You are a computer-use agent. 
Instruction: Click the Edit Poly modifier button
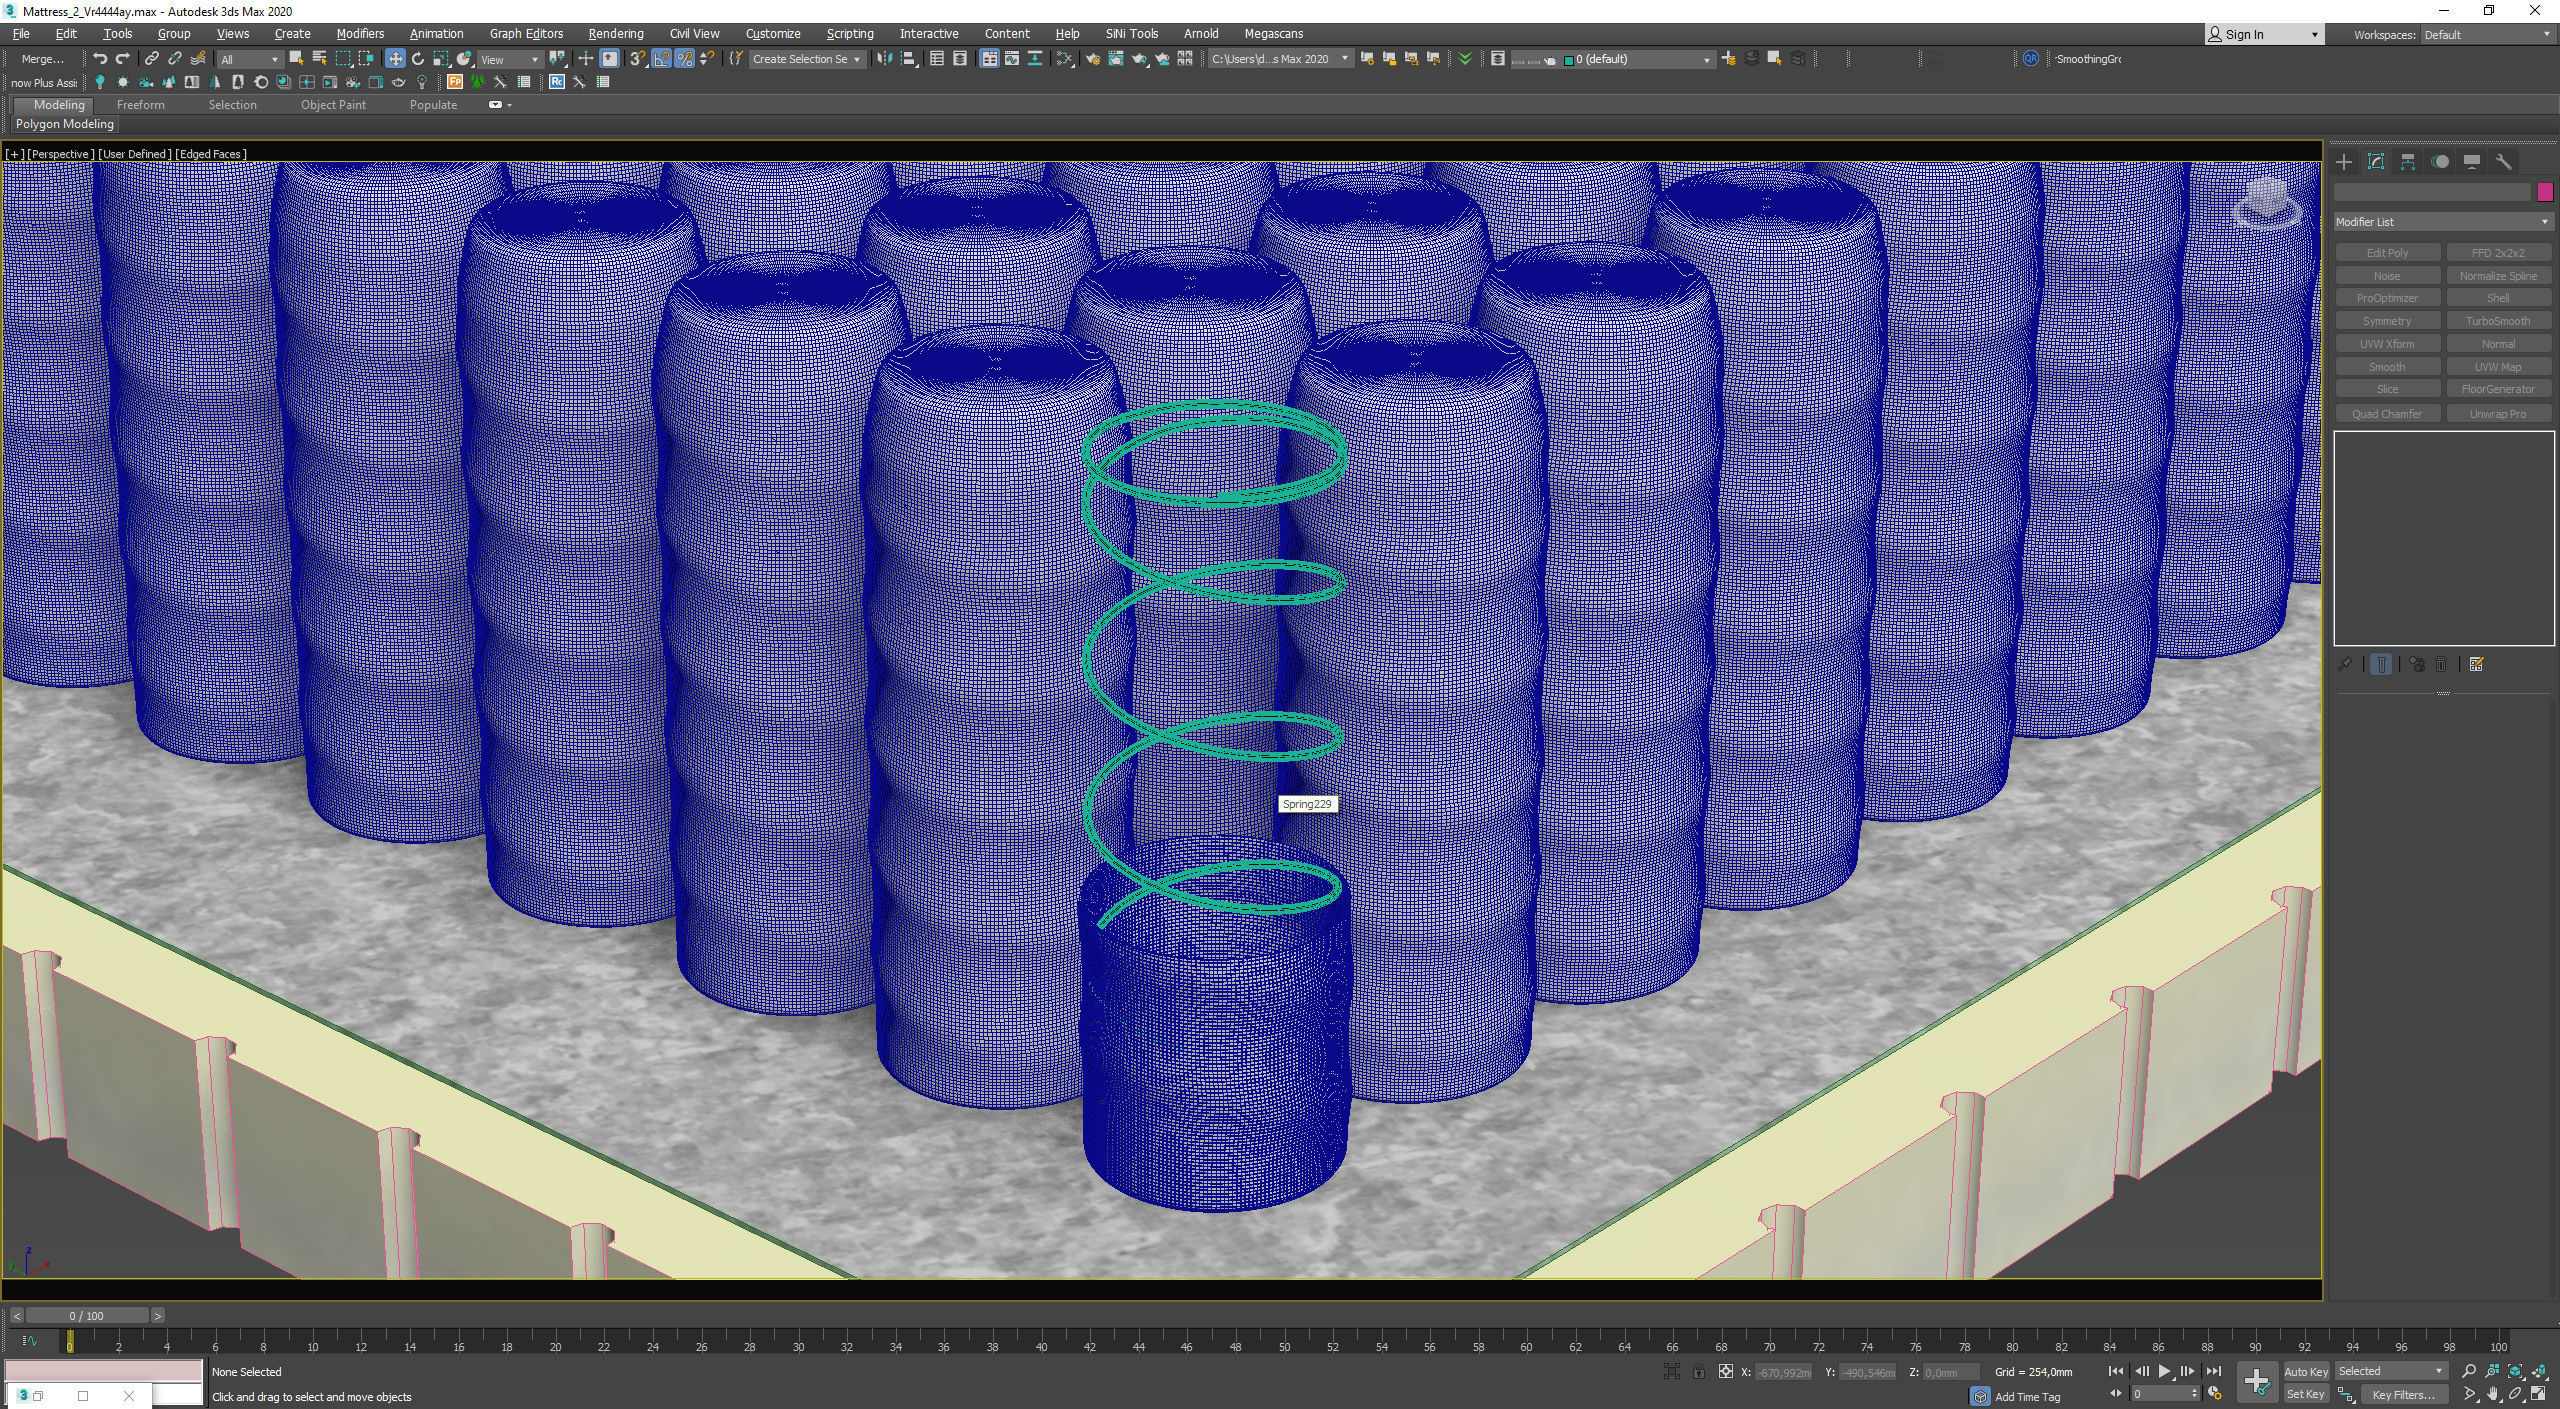[2387, 253]
